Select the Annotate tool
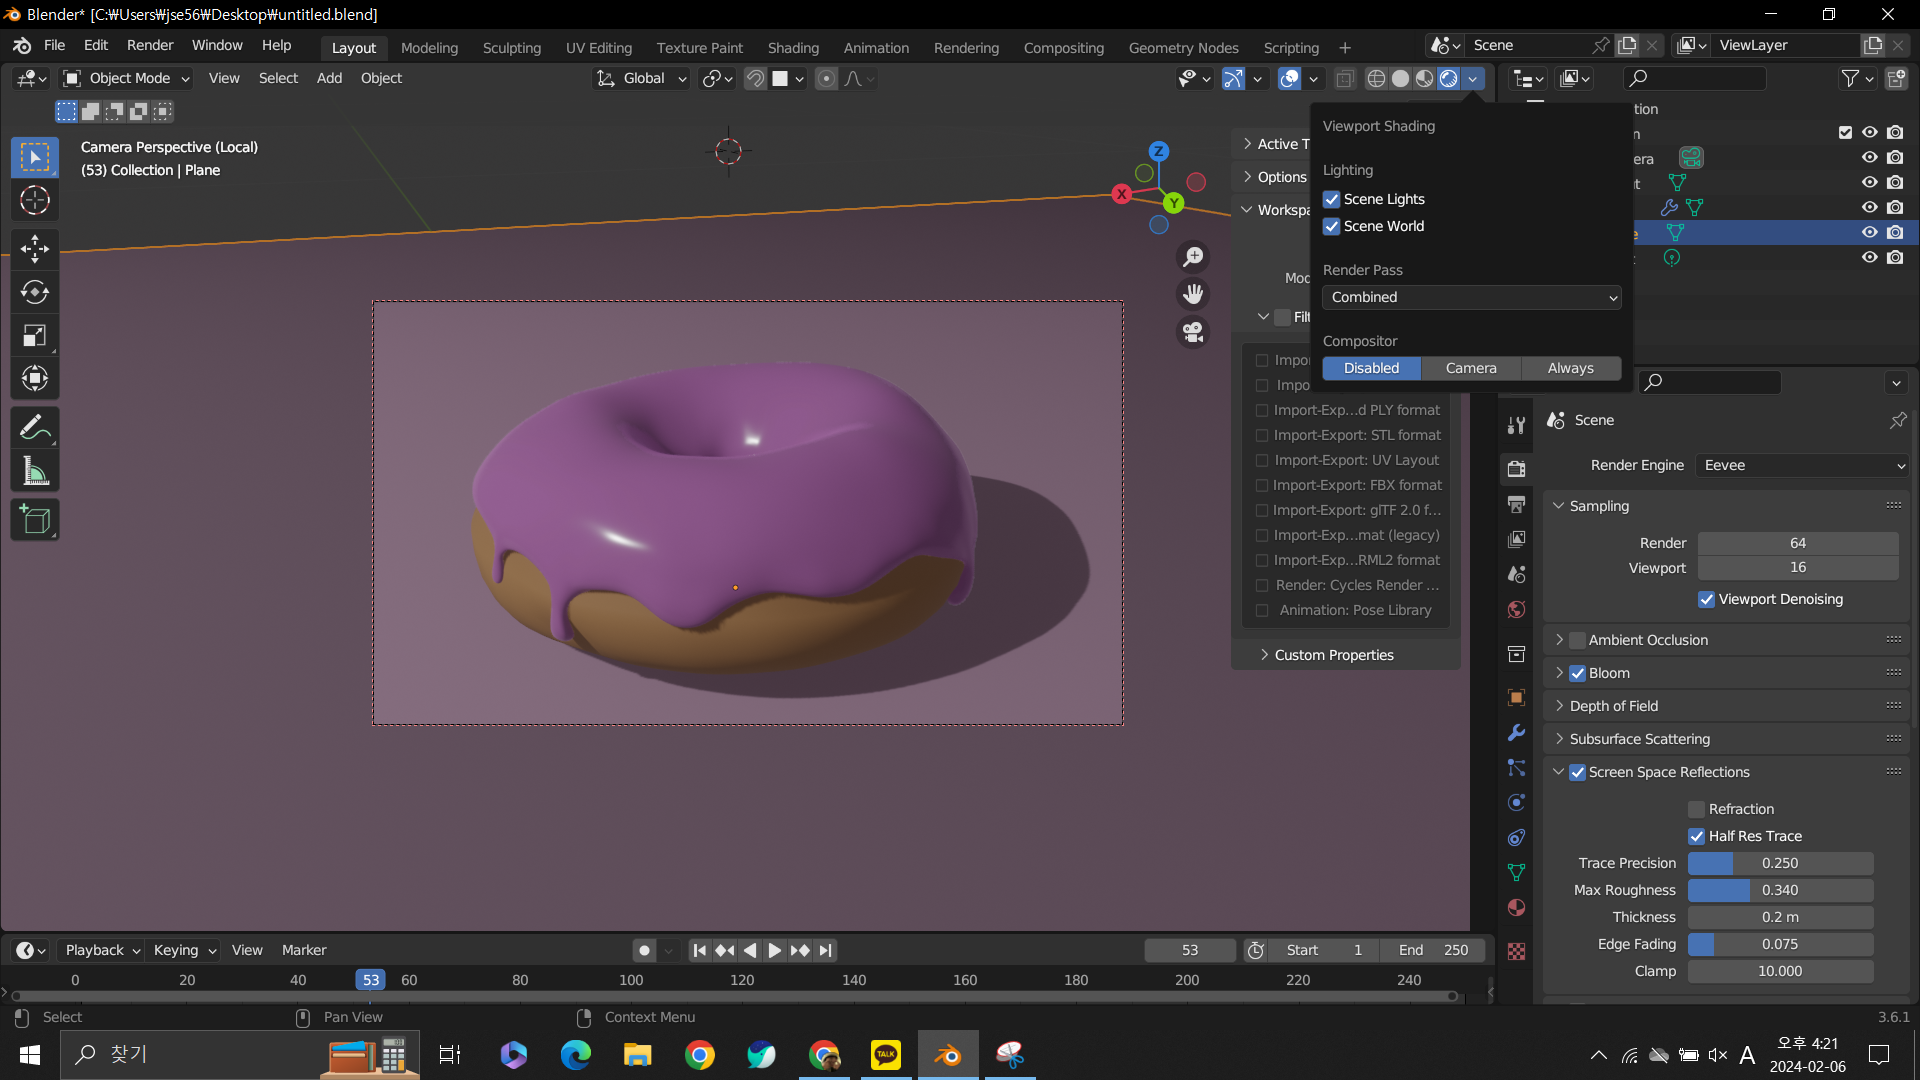1920x1080 pixels. pos(35,428)
